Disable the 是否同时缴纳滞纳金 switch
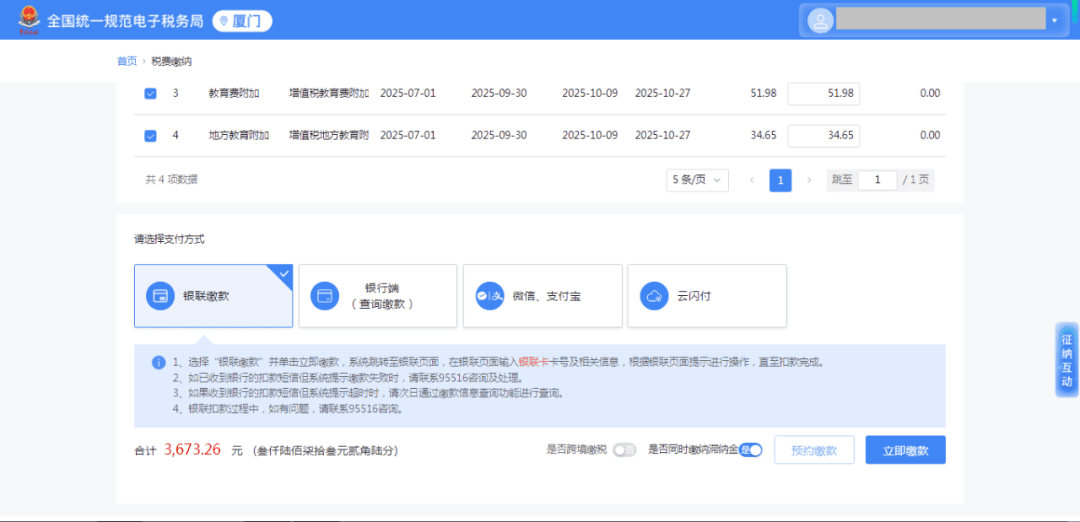 751,450
